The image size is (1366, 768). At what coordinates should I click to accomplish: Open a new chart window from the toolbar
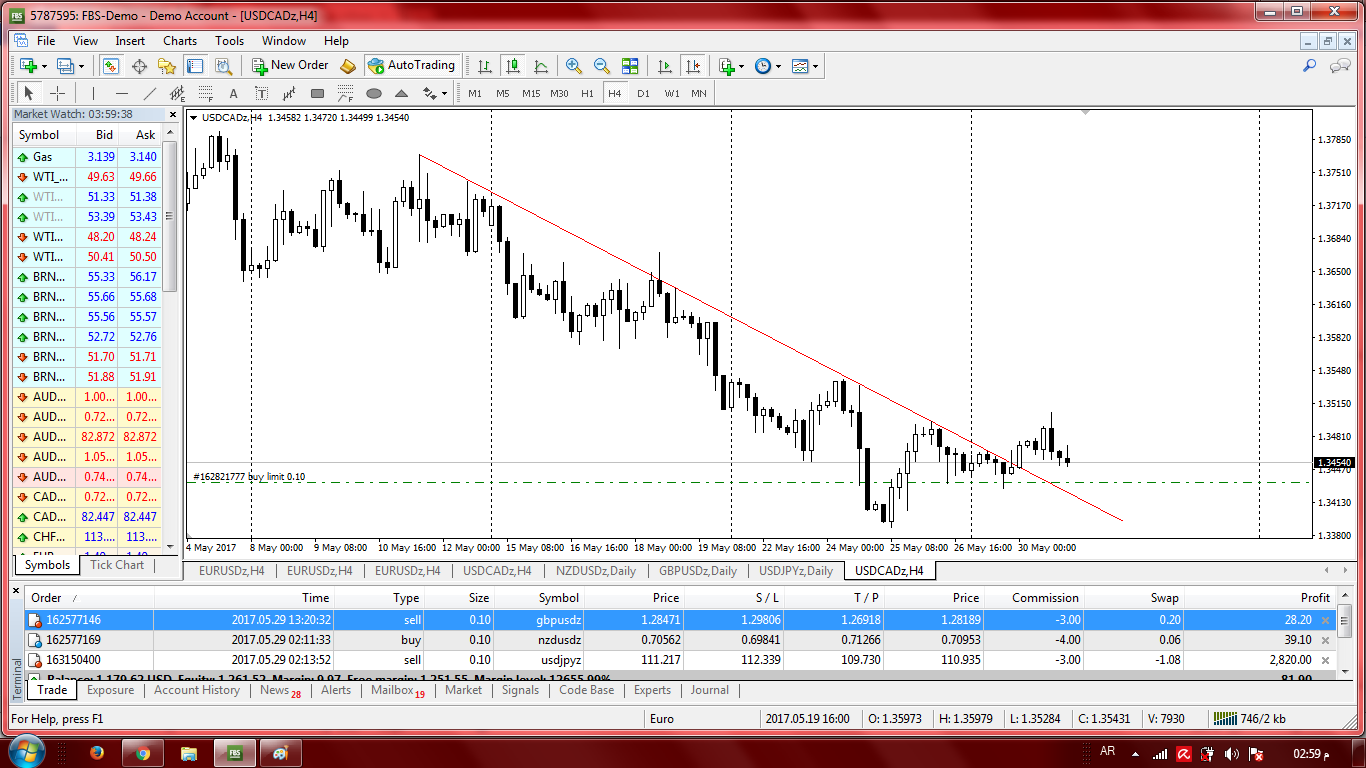(x=28, y=66)
